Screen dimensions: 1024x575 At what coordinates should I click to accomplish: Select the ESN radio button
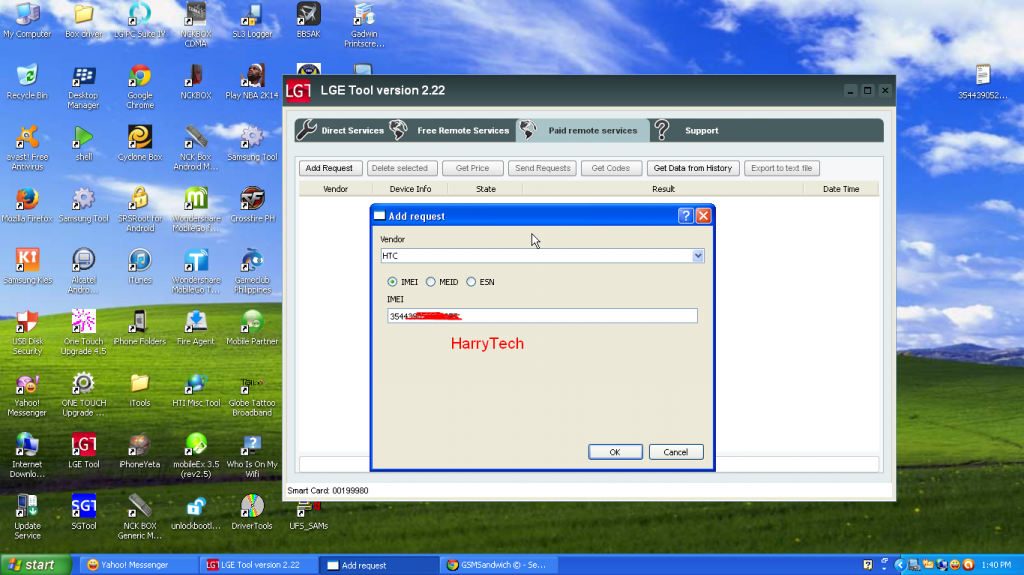472,282
